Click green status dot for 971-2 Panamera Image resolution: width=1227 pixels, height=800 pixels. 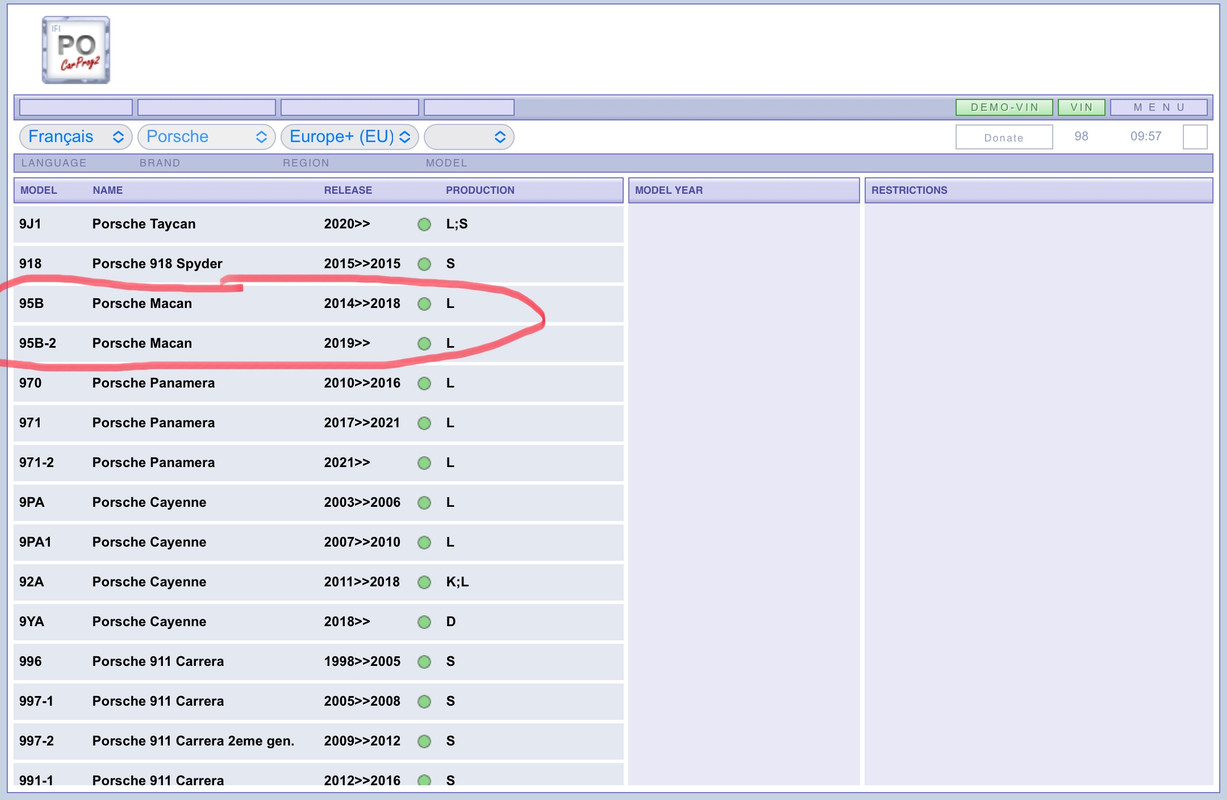point(424,463)
